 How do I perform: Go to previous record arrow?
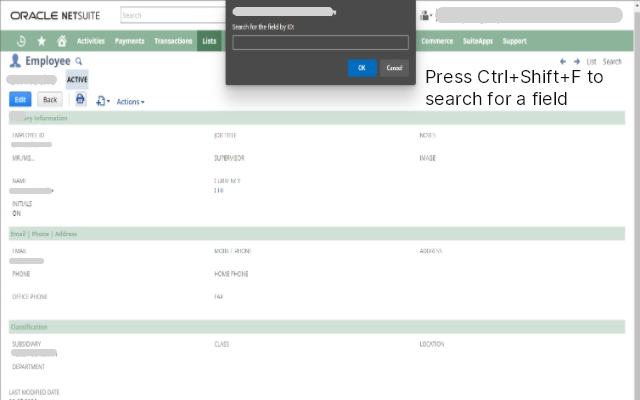pos(563,62)
